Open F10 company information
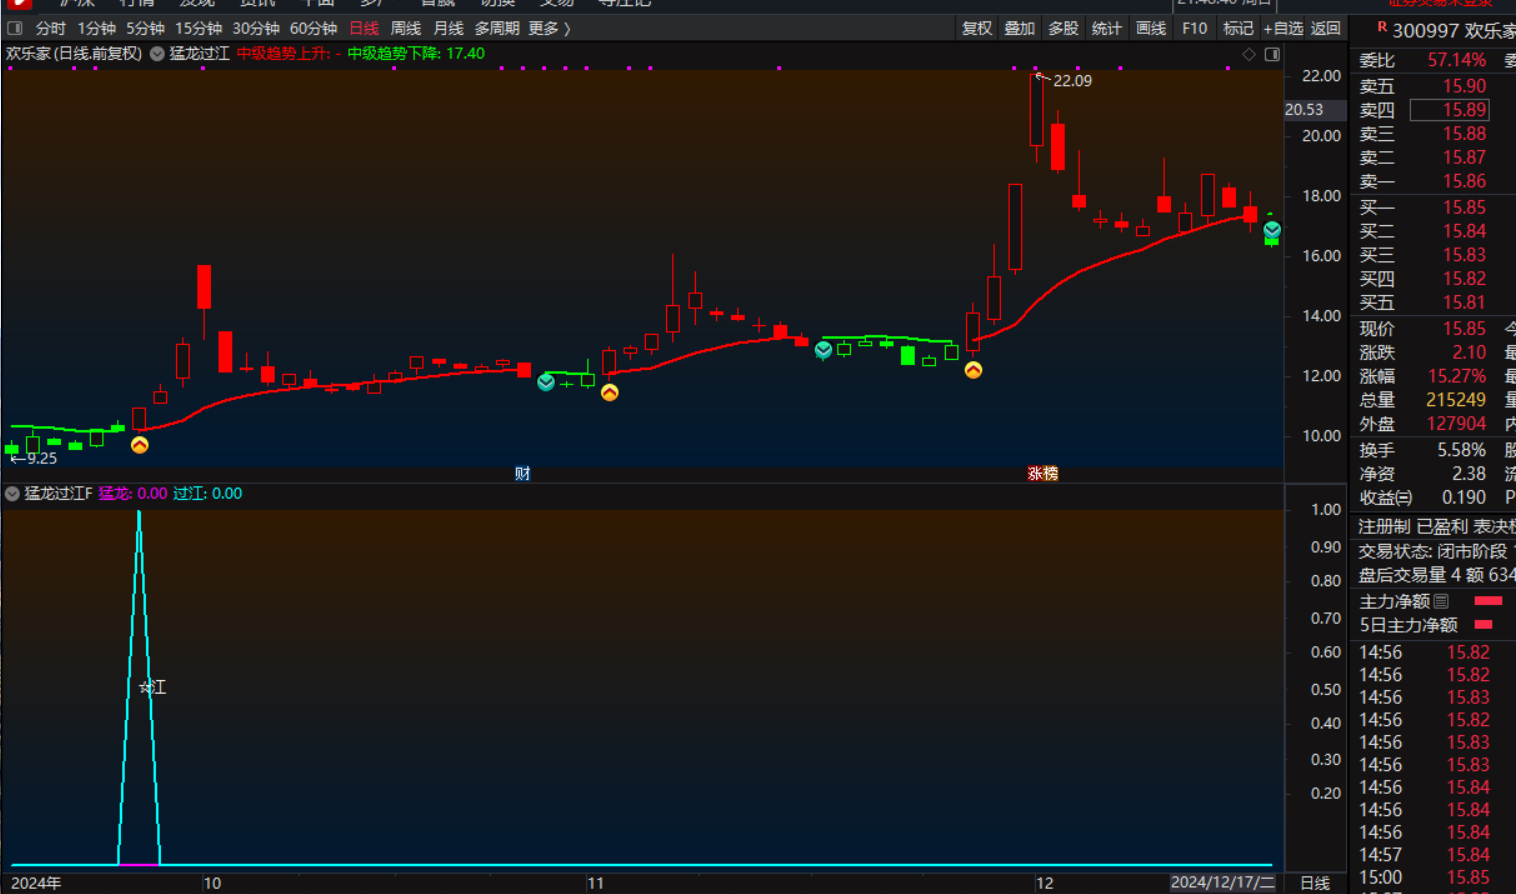 1195,28
